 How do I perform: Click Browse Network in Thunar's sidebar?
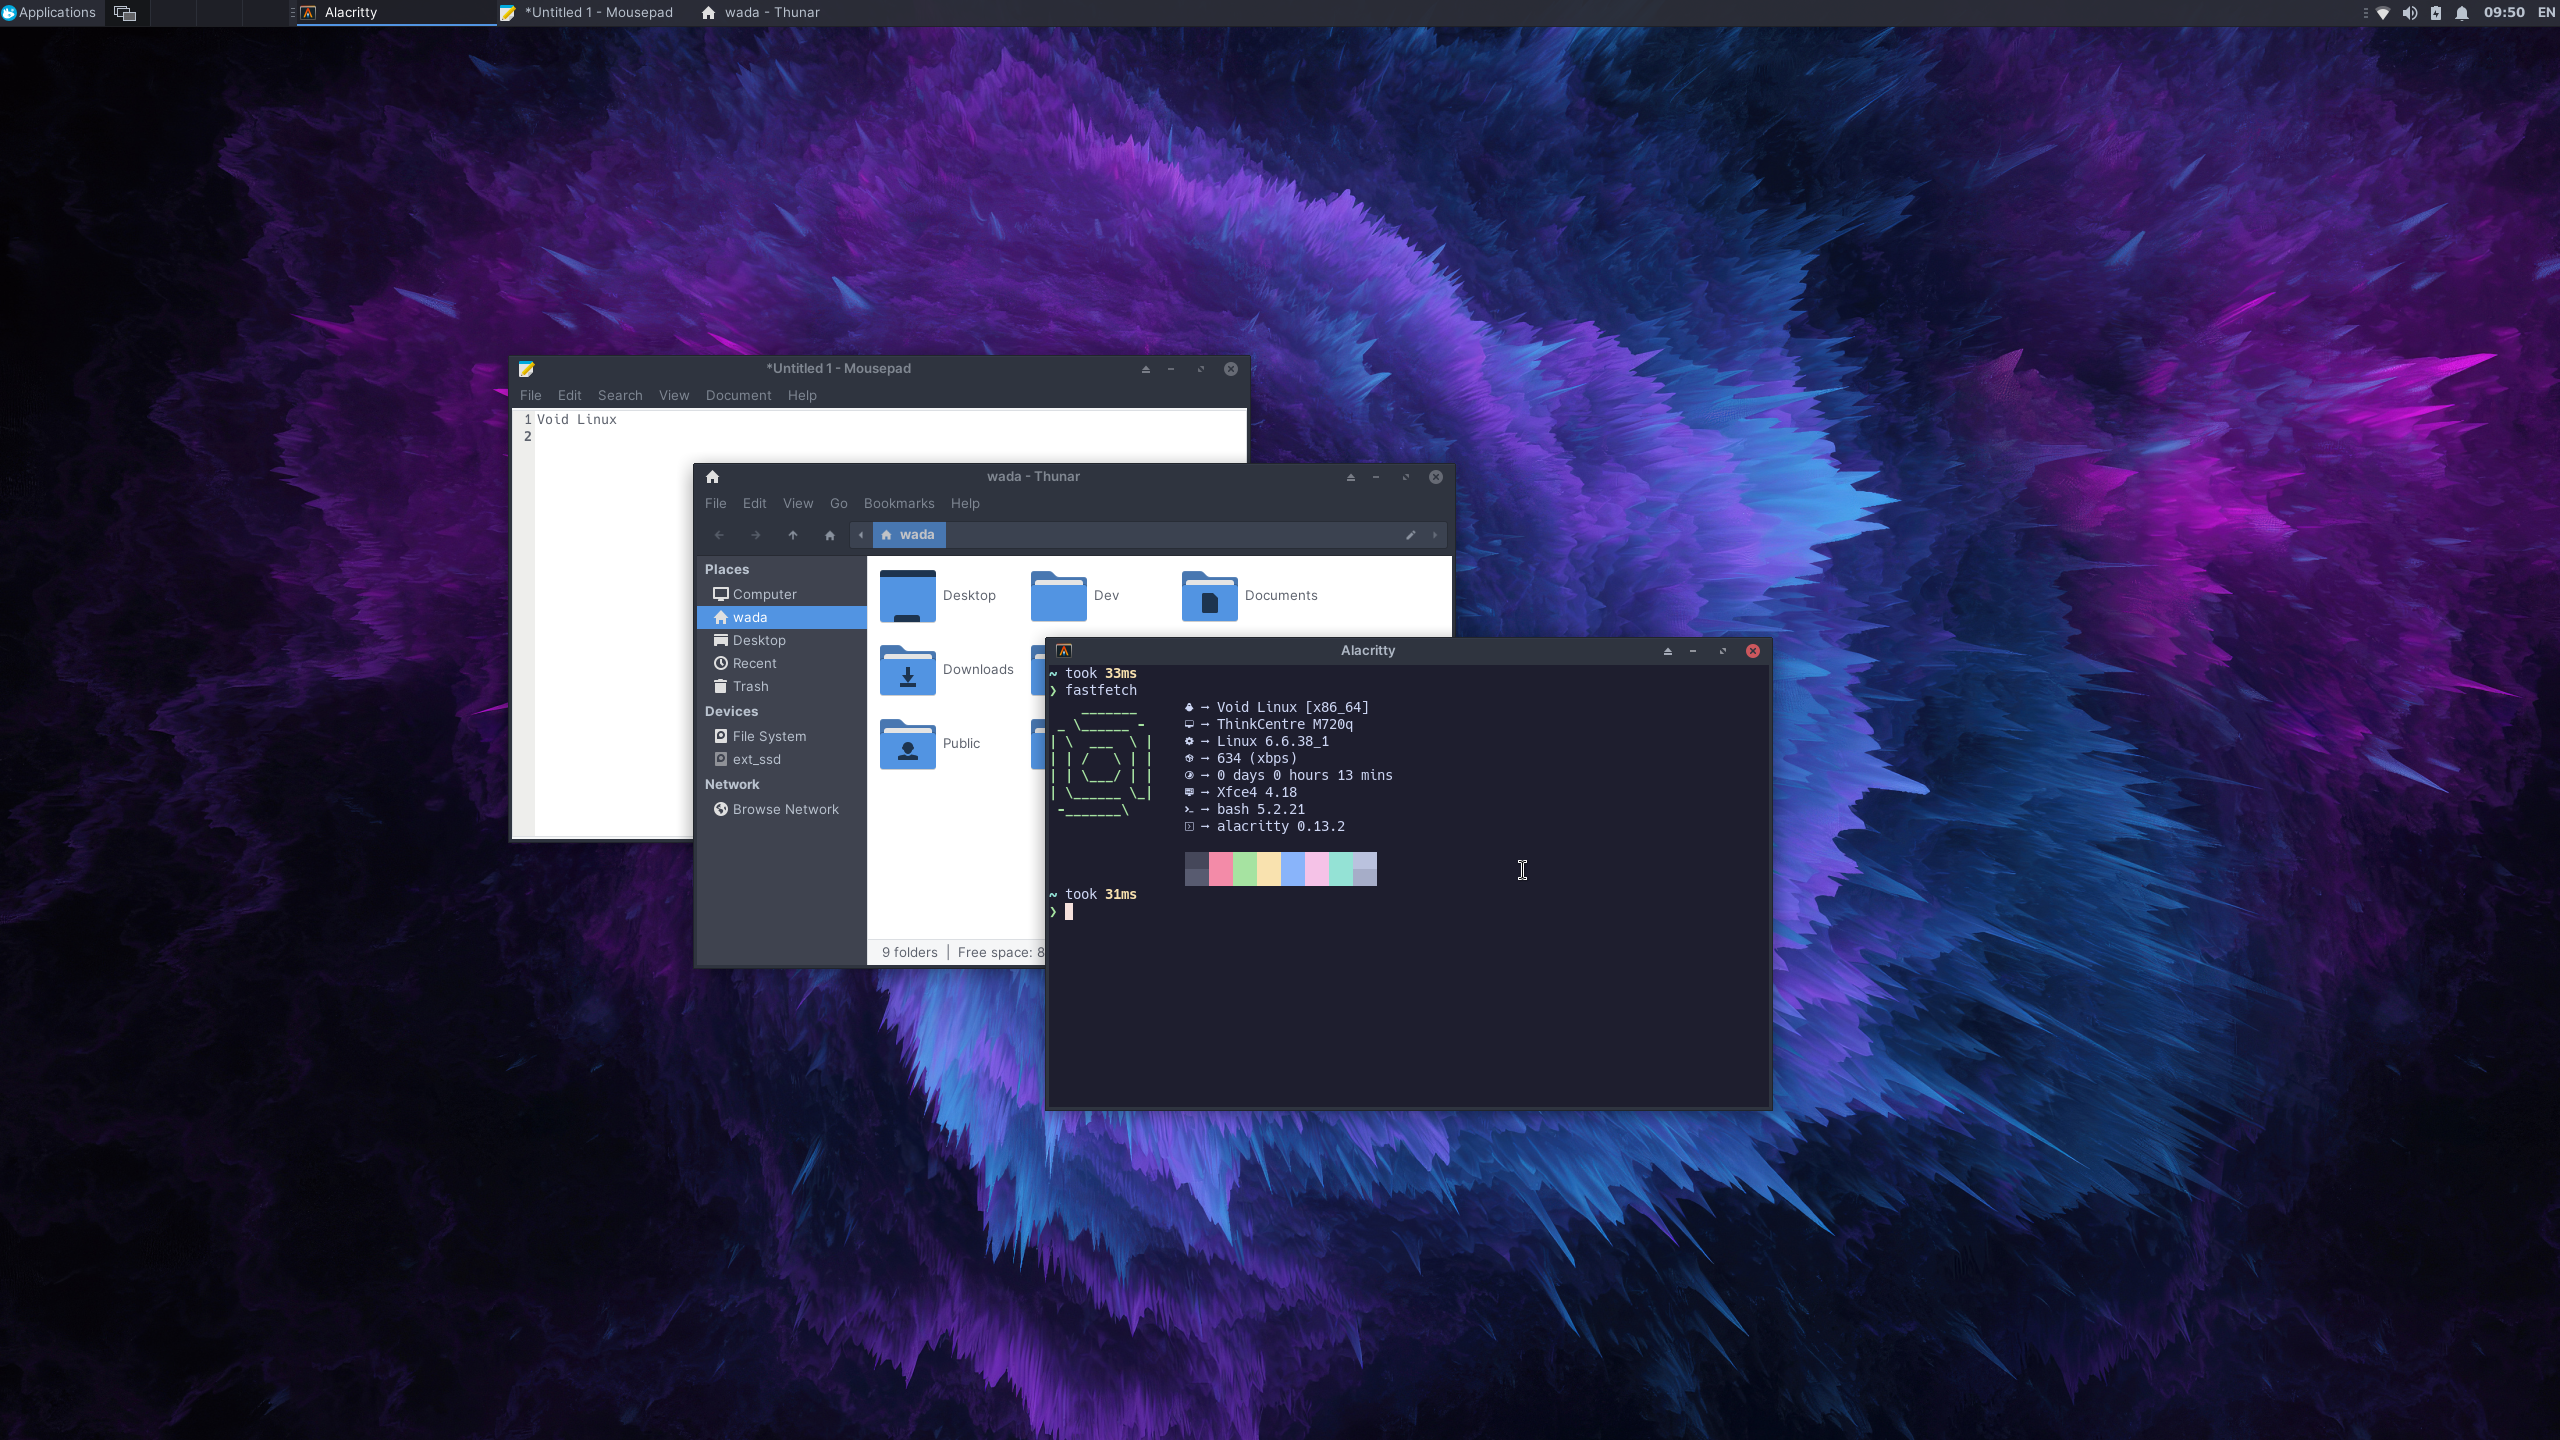pyautogui.click(x=781, y=809)
